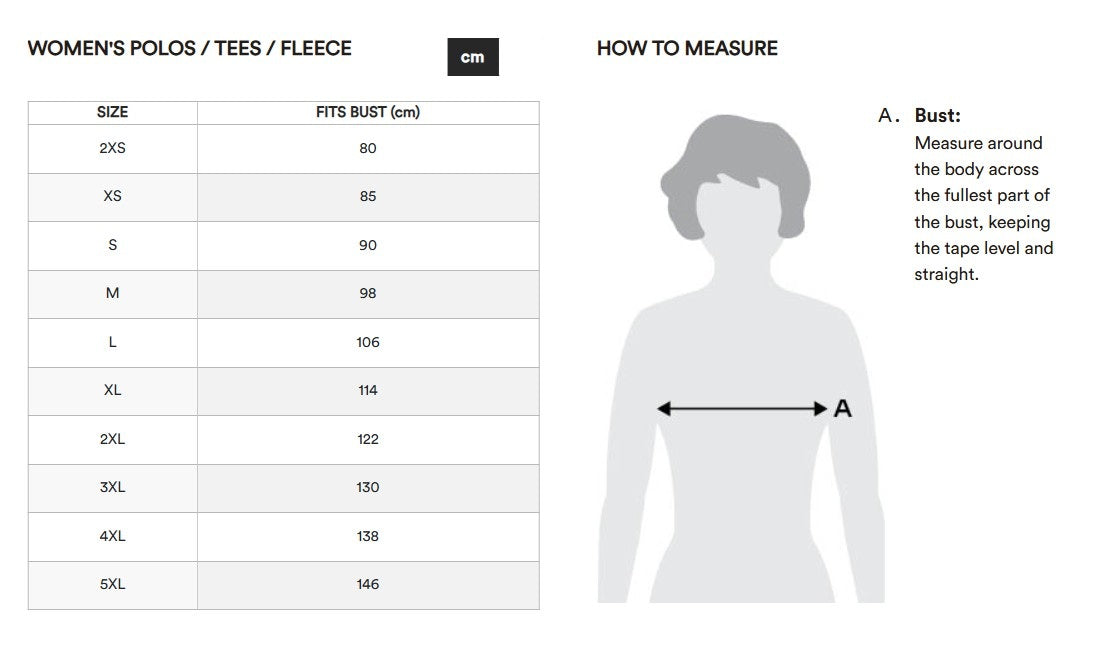Click the 138 bust value for 4XL
This screenshot has height=651, width=1107.
tap(368, 536)
